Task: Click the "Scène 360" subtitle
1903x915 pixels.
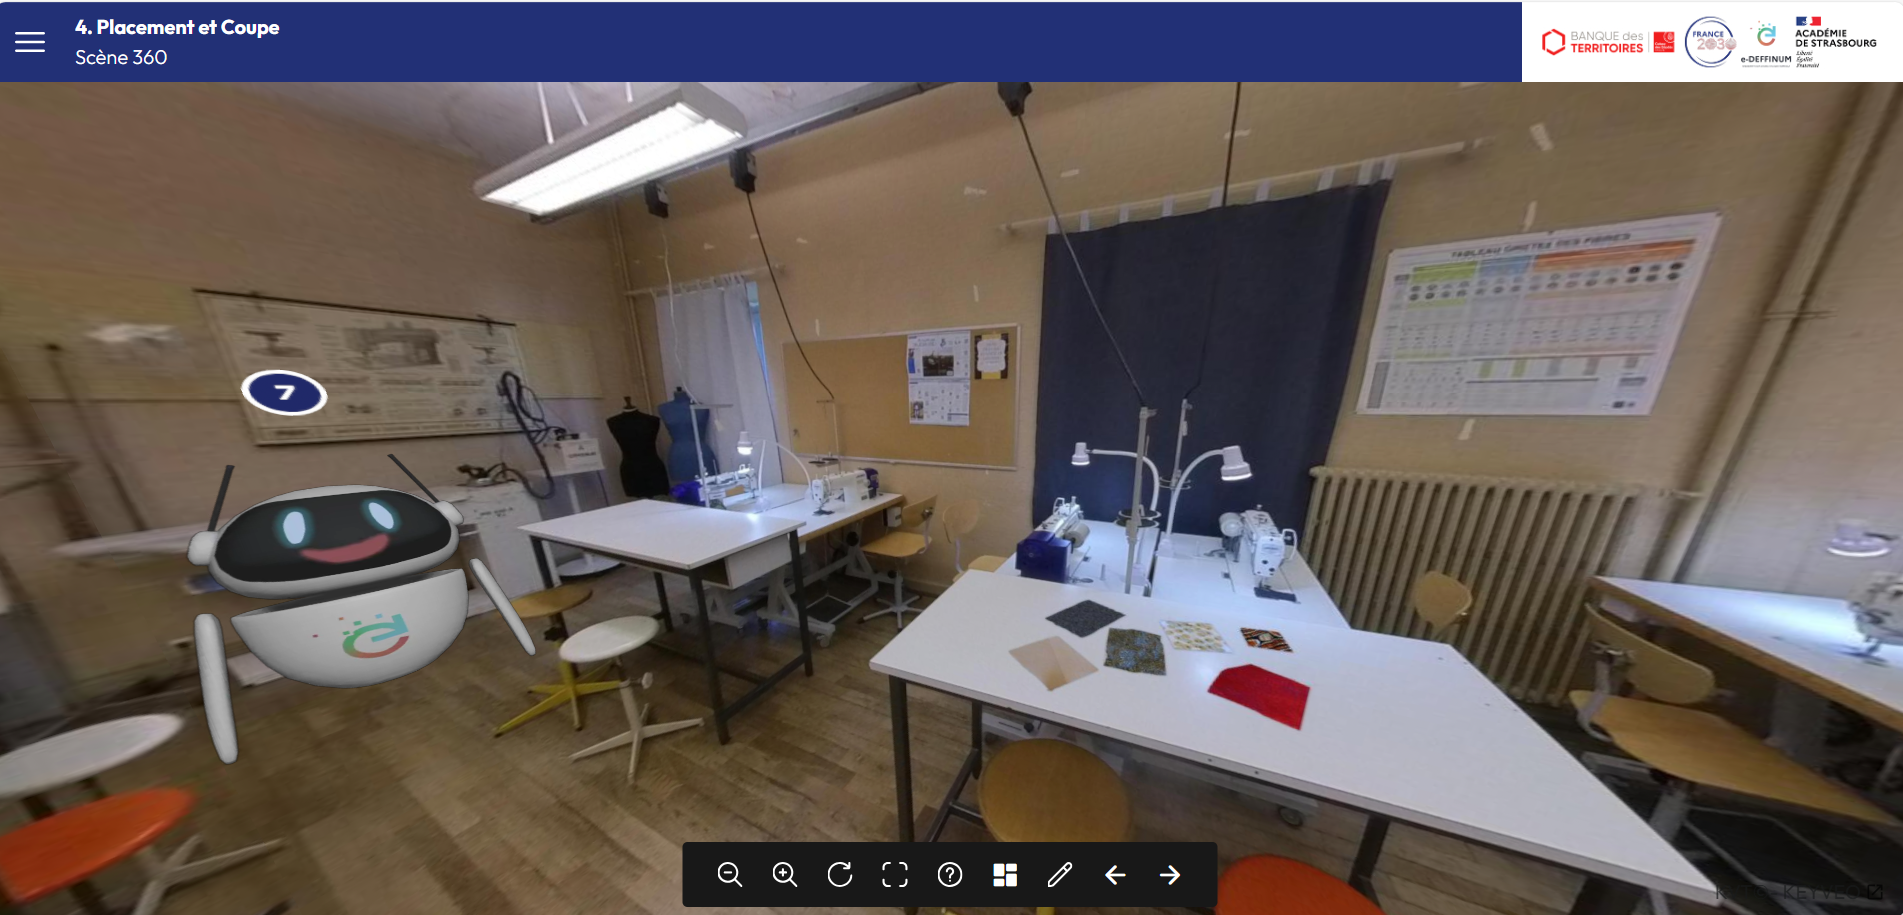Action: tap(121, 58)
